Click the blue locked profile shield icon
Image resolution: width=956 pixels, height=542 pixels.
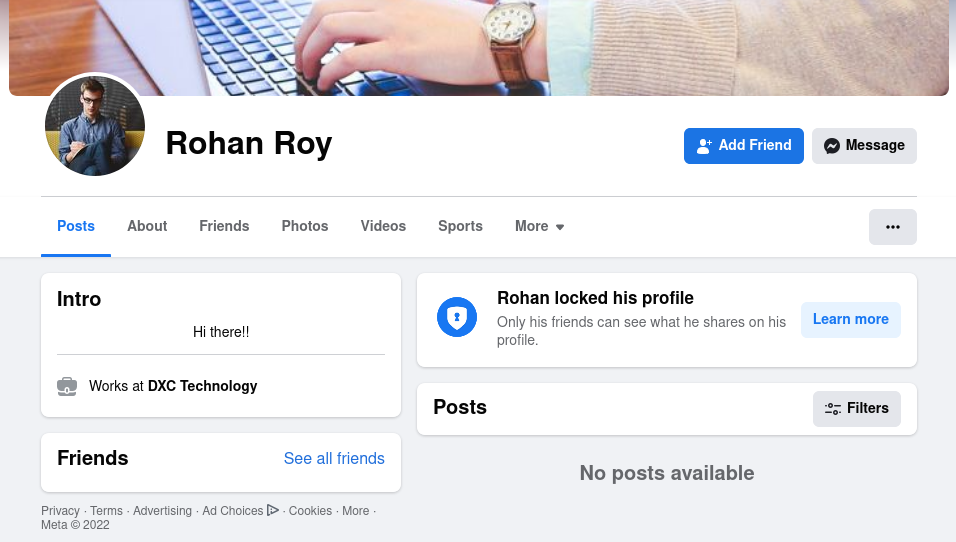[457, 317]
